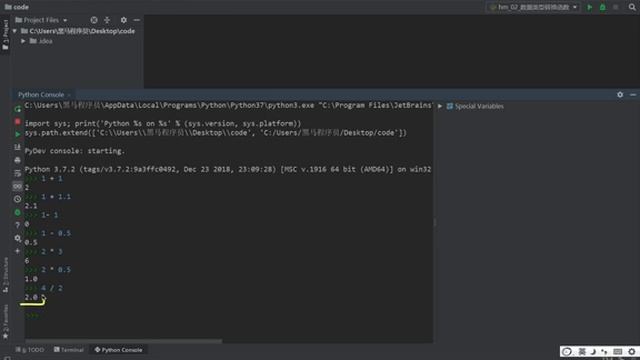640x360 pixels.
Task: Open Project panel settings gear
Action: (x=124, y=20)
